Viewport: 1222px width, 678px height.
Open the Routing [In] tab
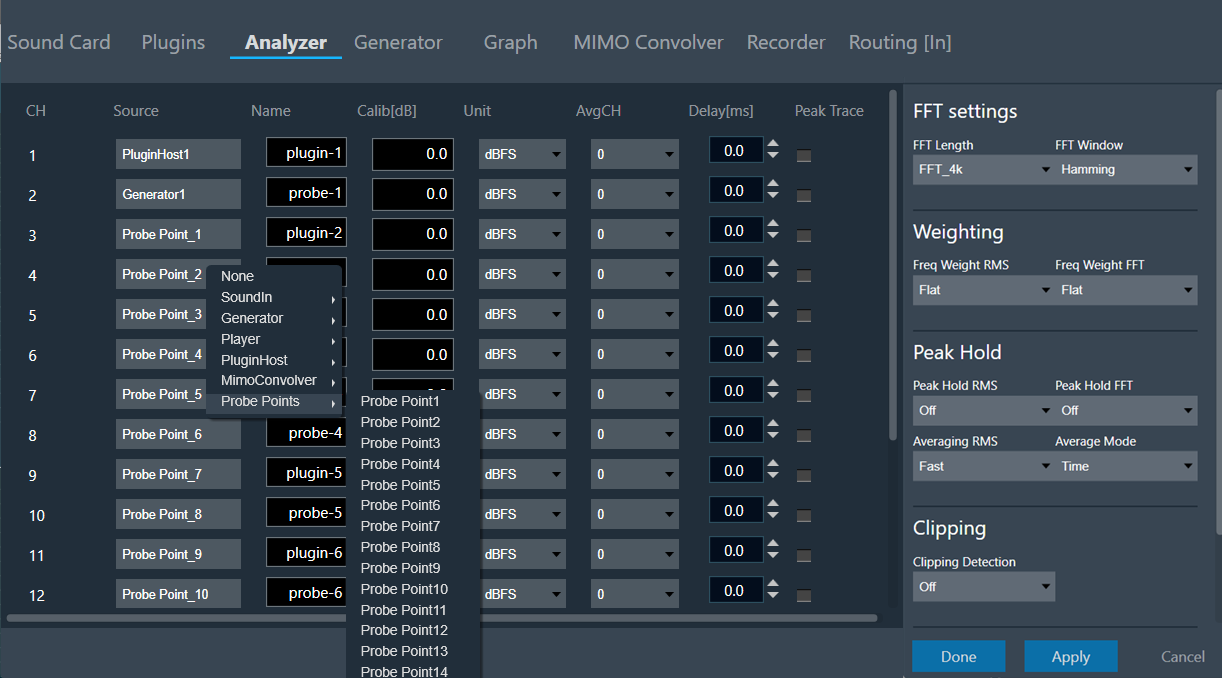[x=900, y=42]
